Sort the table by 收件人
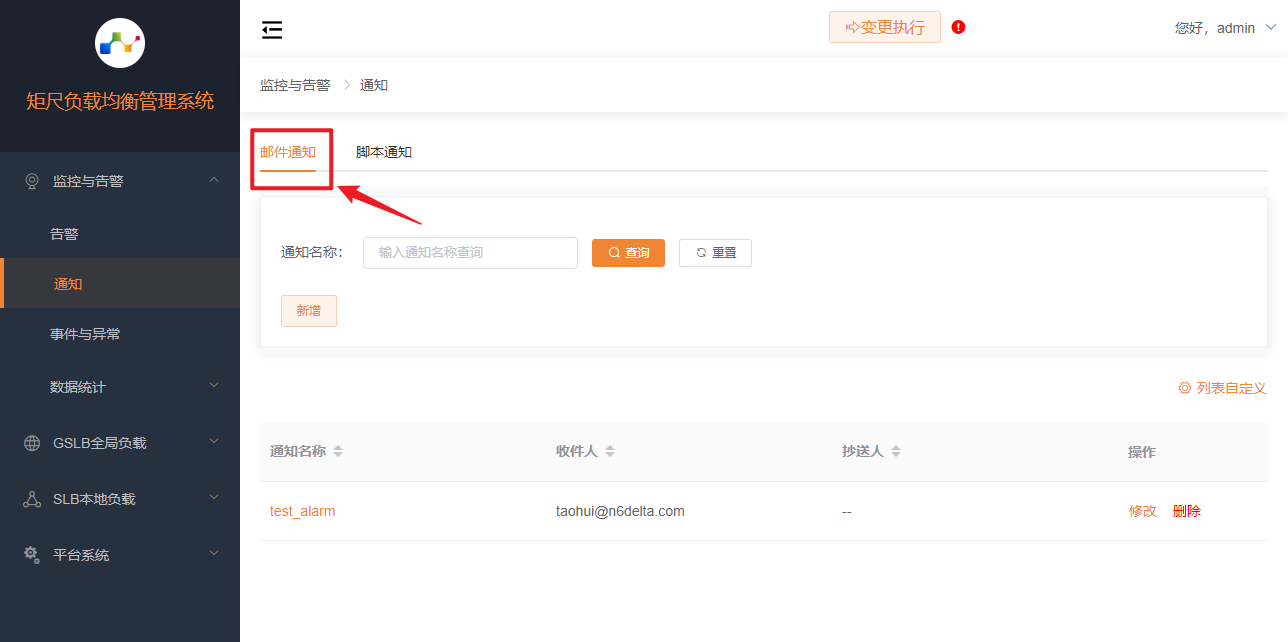This screenshot has height=642, width=1288. coord(610,452)
